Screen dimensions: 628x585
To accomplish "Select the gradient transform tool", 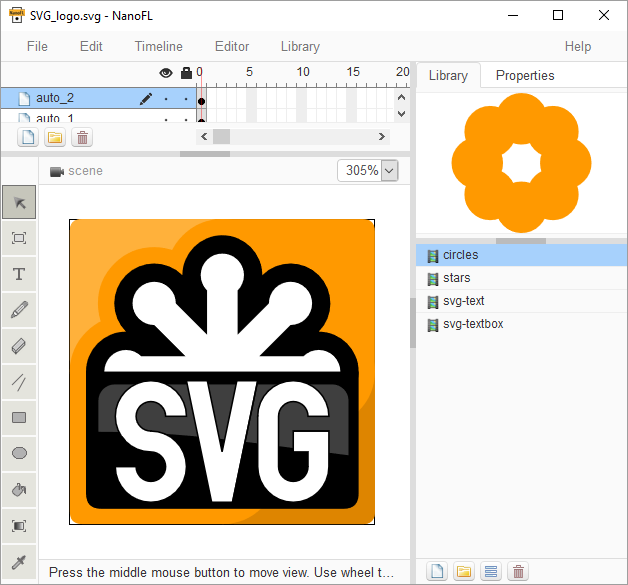I will pyautogui.click(x=19, y=526).
